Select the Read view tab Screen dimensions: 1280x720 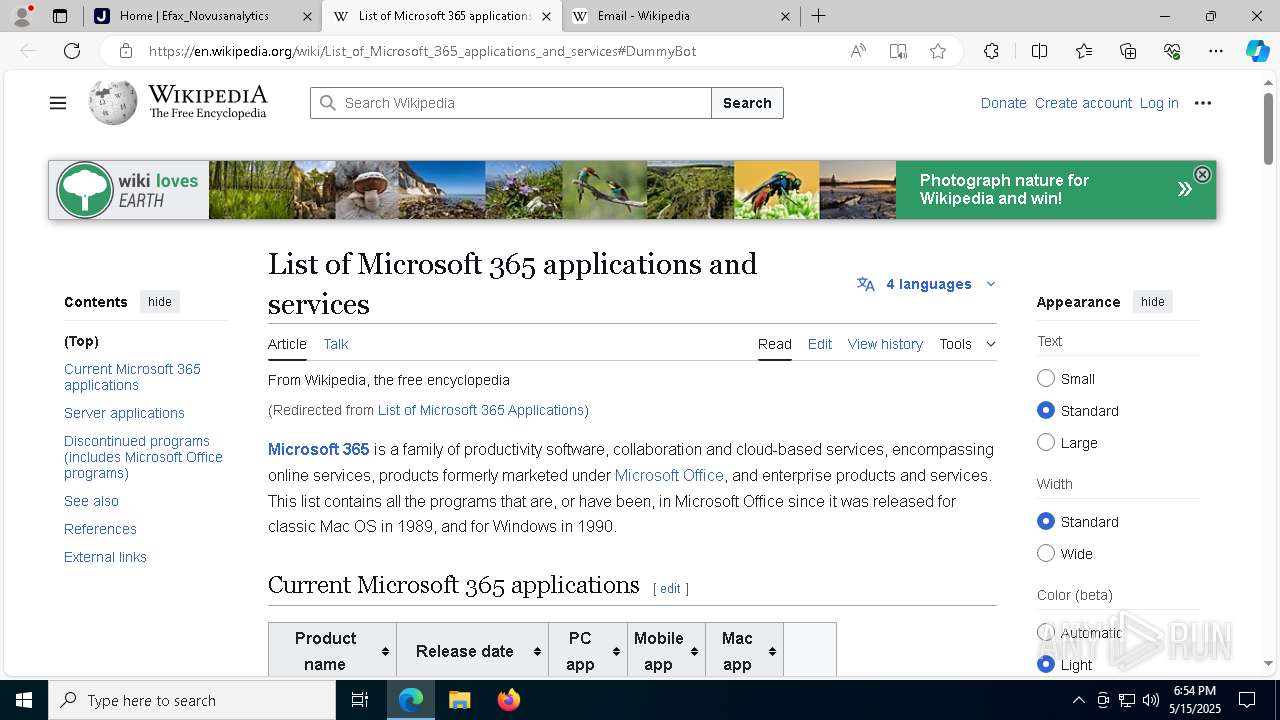775,344
